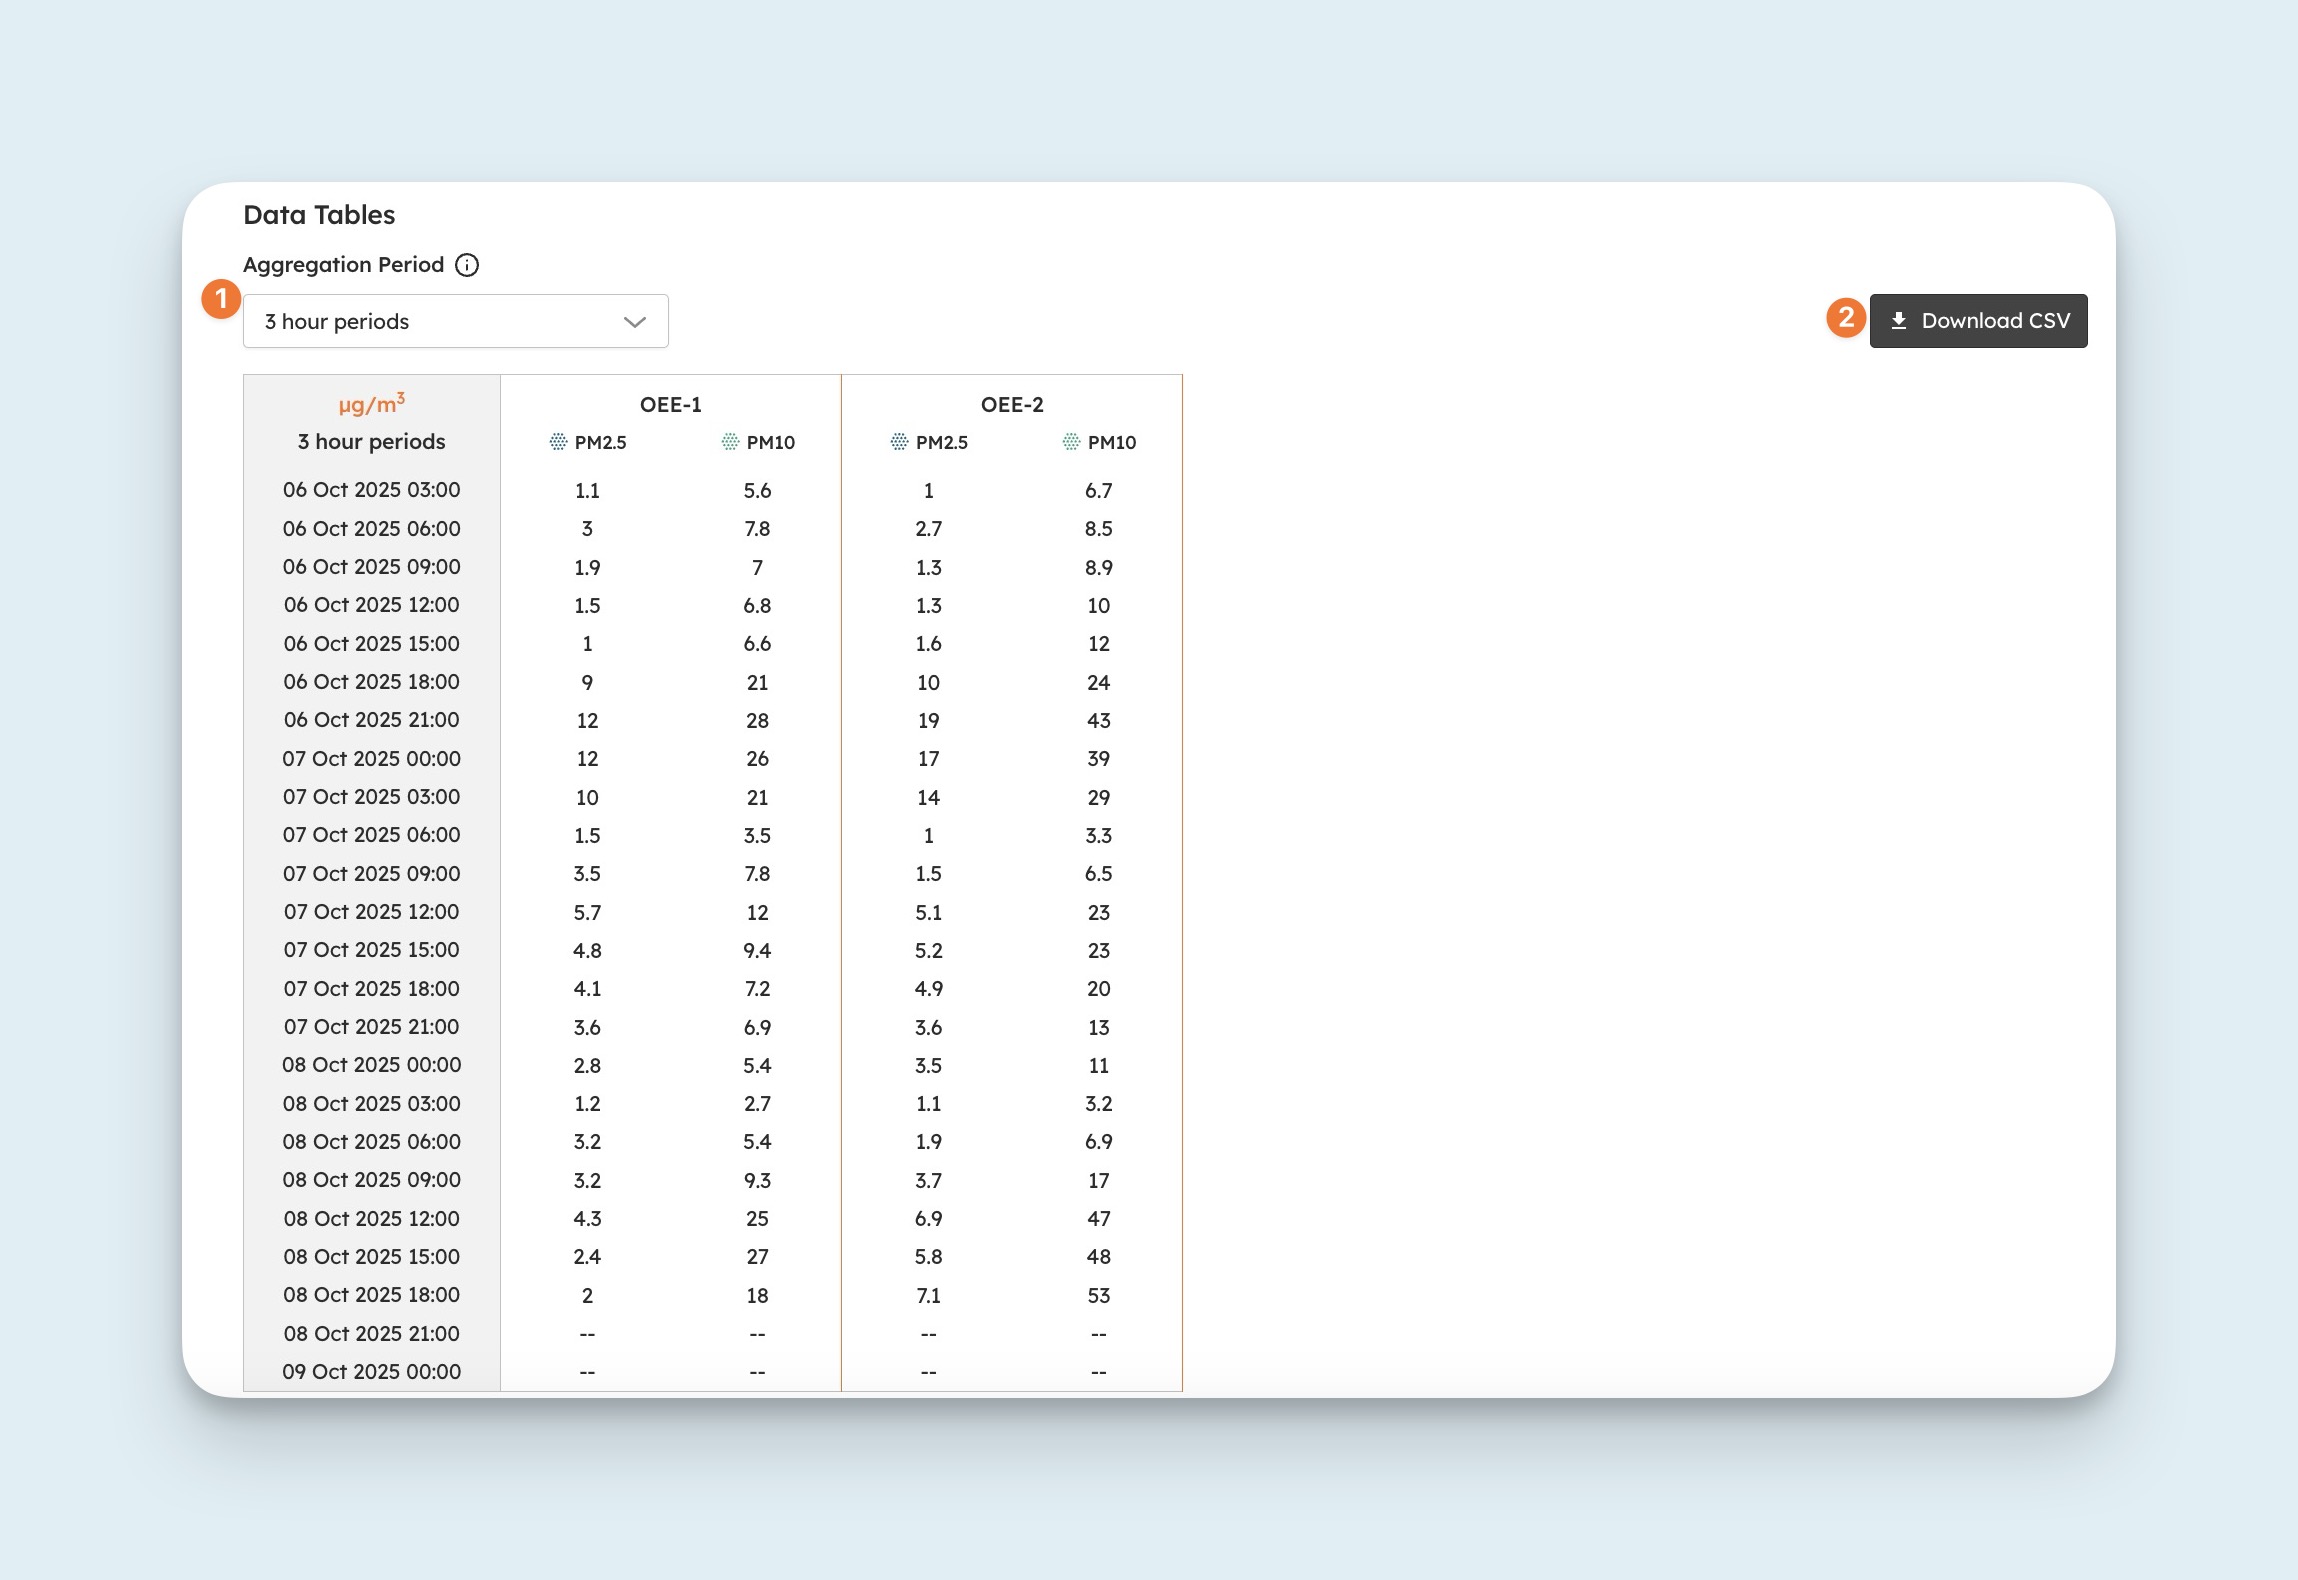2298x1580 pixels.
Task: Click the OEE-2 PM2.5 particle icon
Action: pos(899,442)
